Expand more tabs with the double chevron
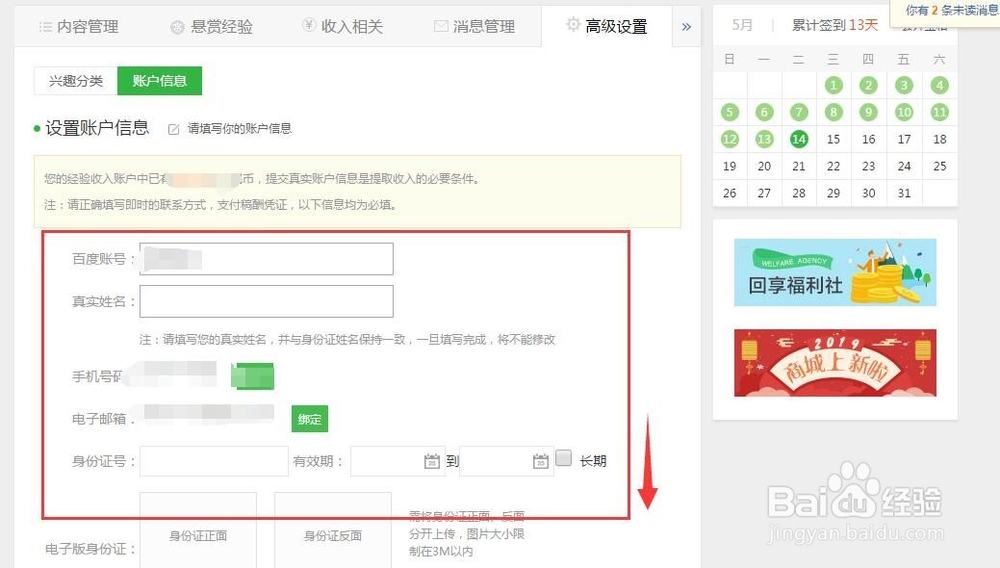The height and width of the screenshot is (568, 1000). tap(686, 27)
